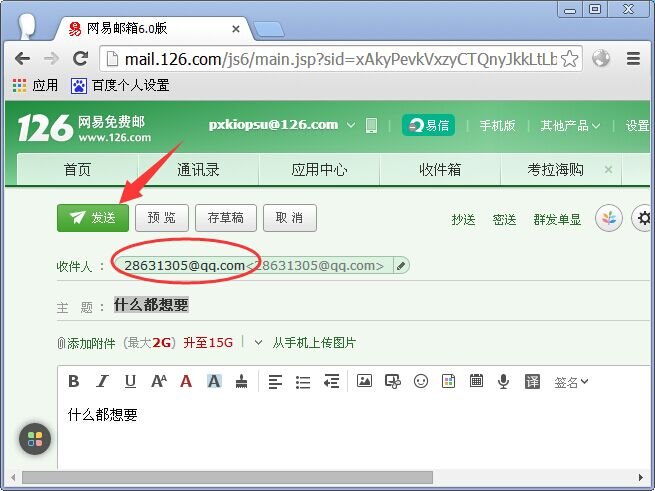This screenshot has height=491, width=655.
Task: Switch to the 考拉海购 tab
Action: point(555,170)
